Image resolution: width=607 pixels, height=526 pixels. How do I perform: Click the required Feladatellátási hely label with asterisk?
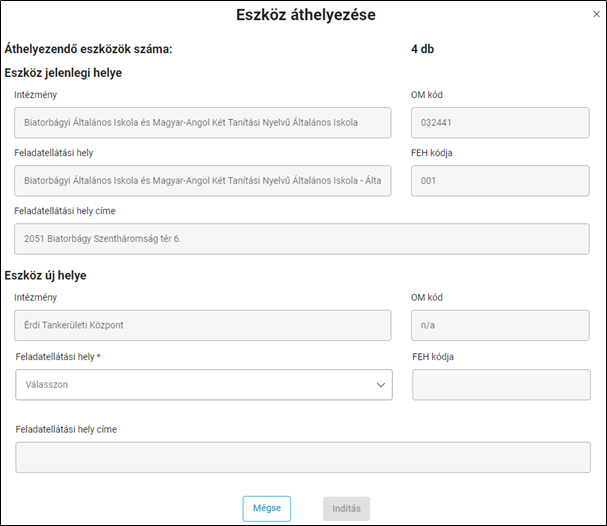click(x=58, y=357)
